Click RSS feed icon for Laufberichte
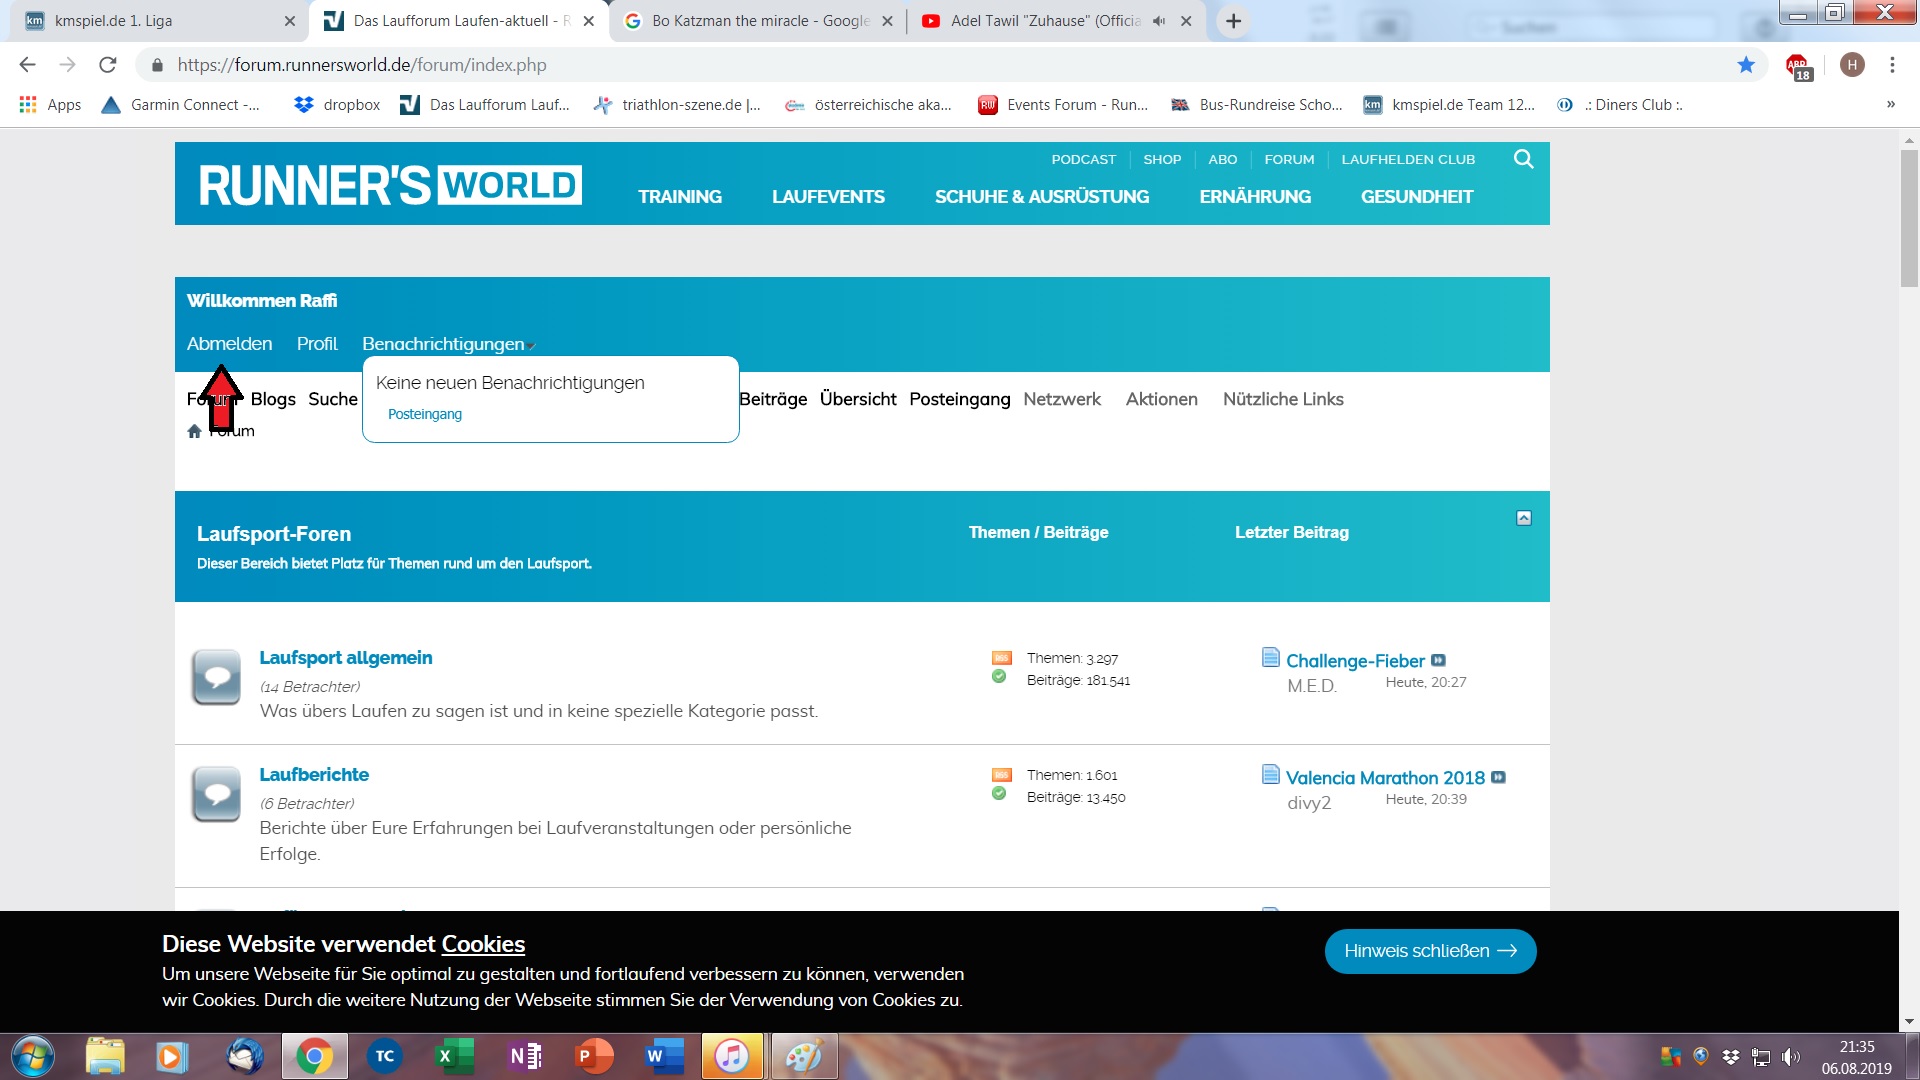The width and height of the screenshot is (1920, 1080). pyautogui.click(x=1001, y=775)
